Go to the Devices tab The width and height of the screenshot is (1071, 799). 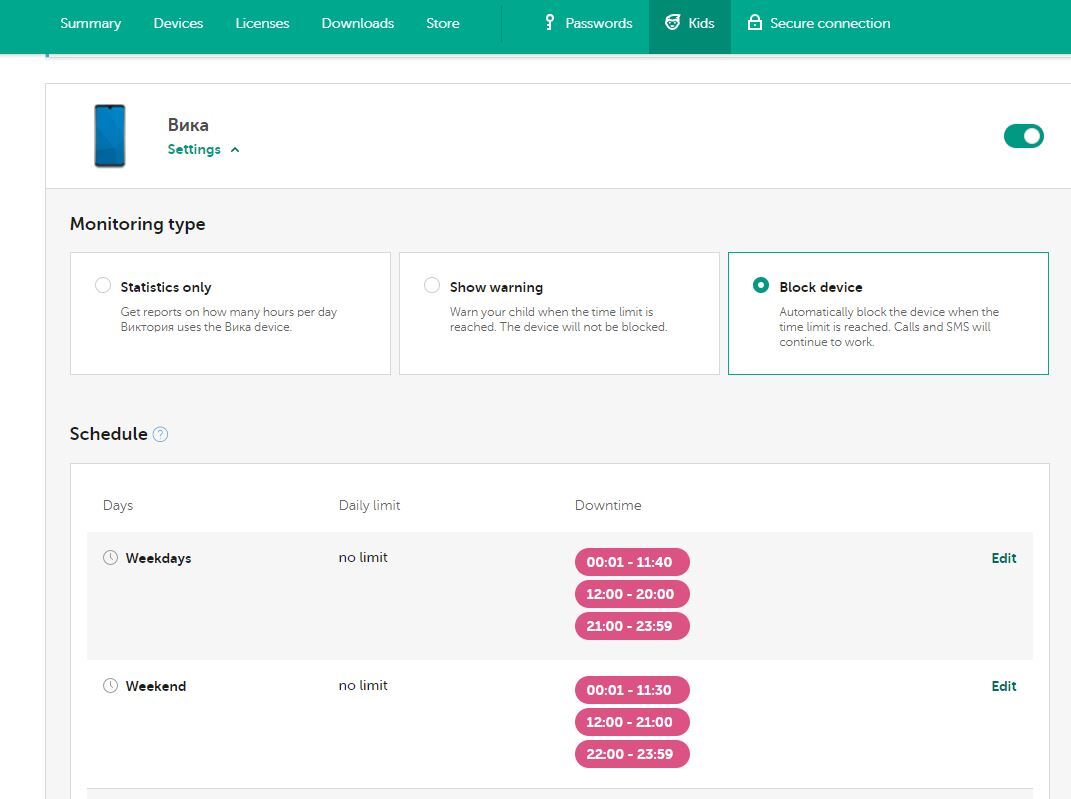pos(178,23)
